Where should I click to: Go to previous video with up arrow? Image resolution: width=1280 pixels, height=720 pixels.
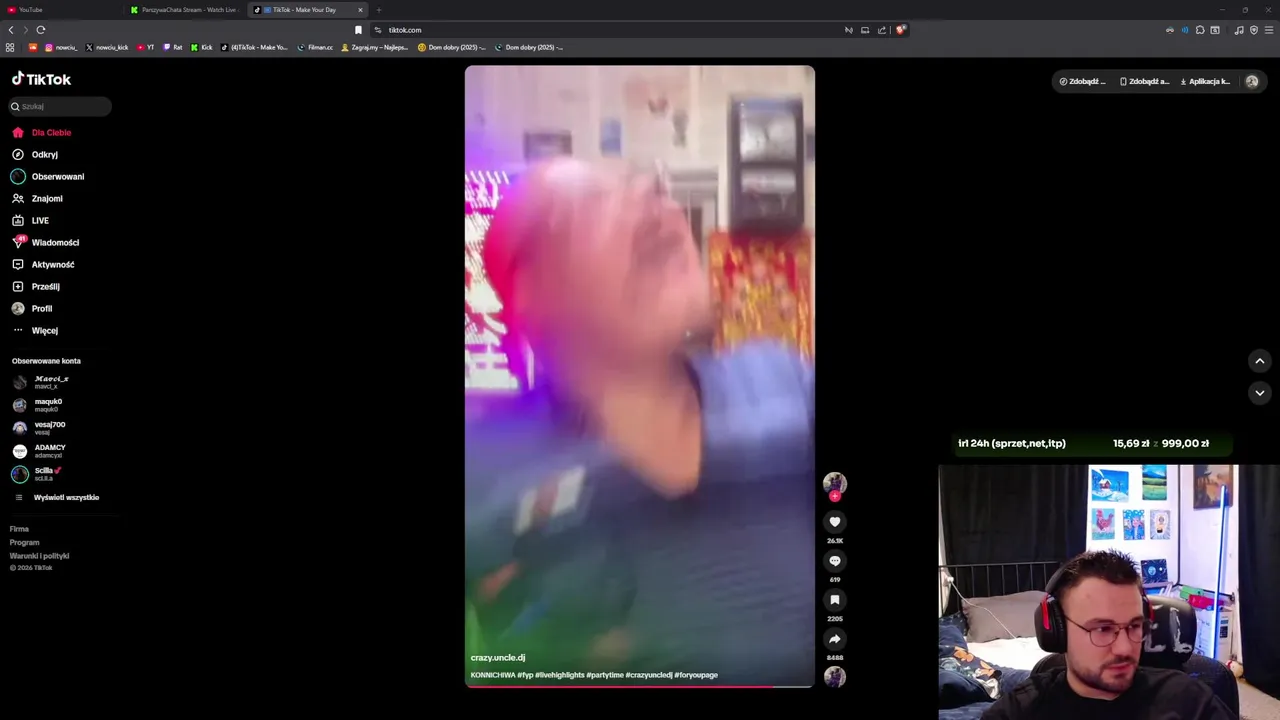1260,361
